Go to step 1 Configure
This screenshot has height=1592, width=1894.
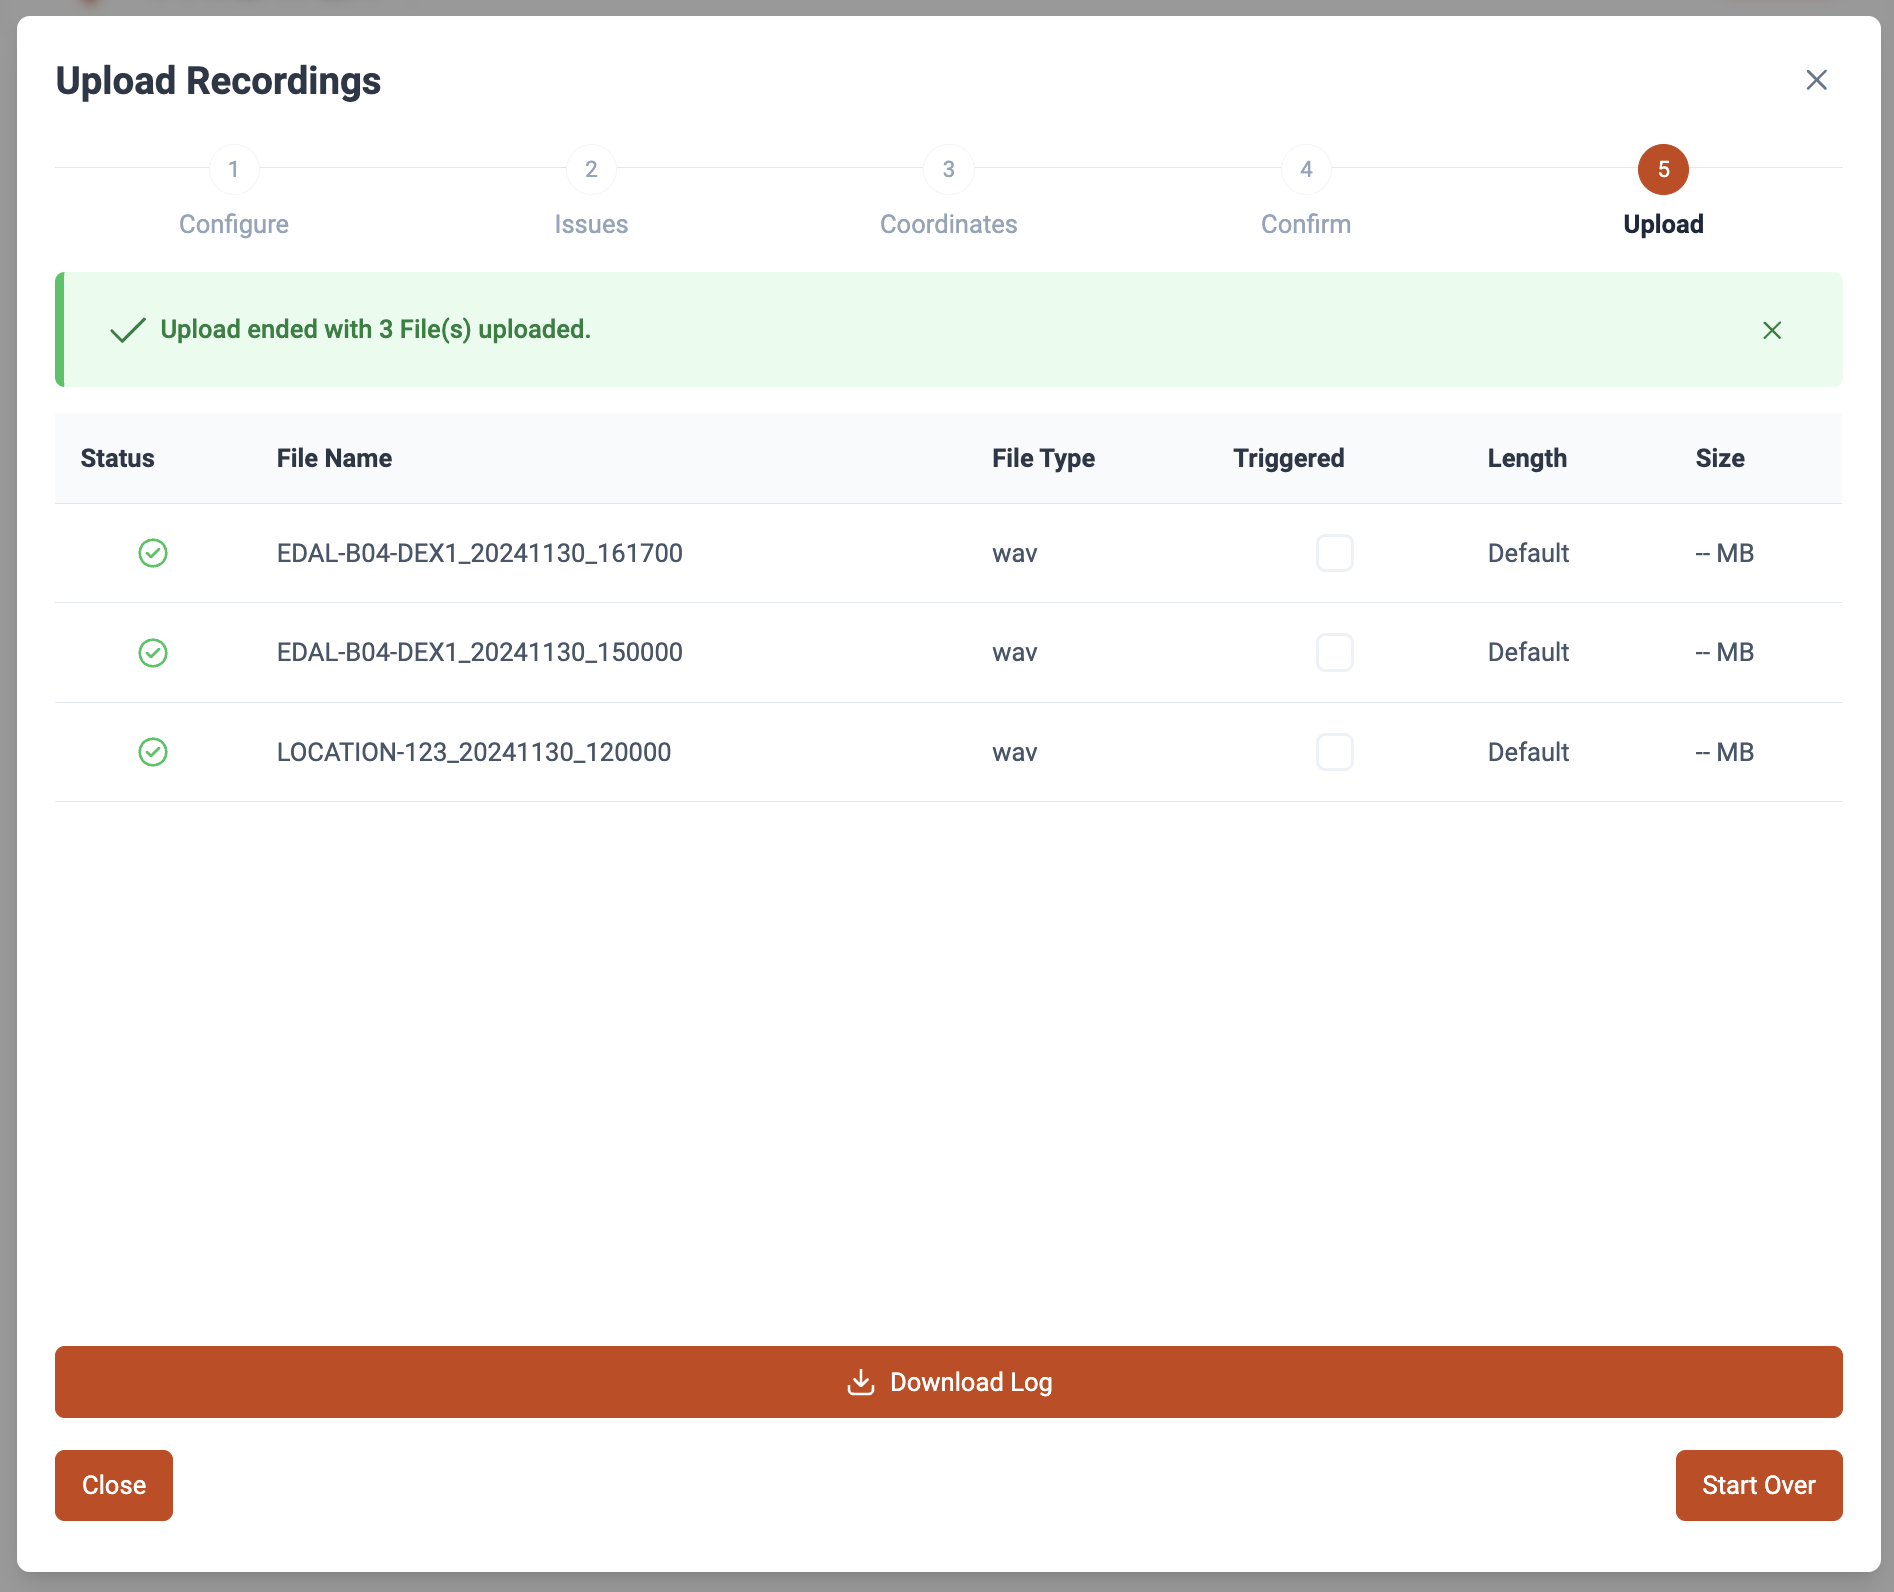pos(234,170)
